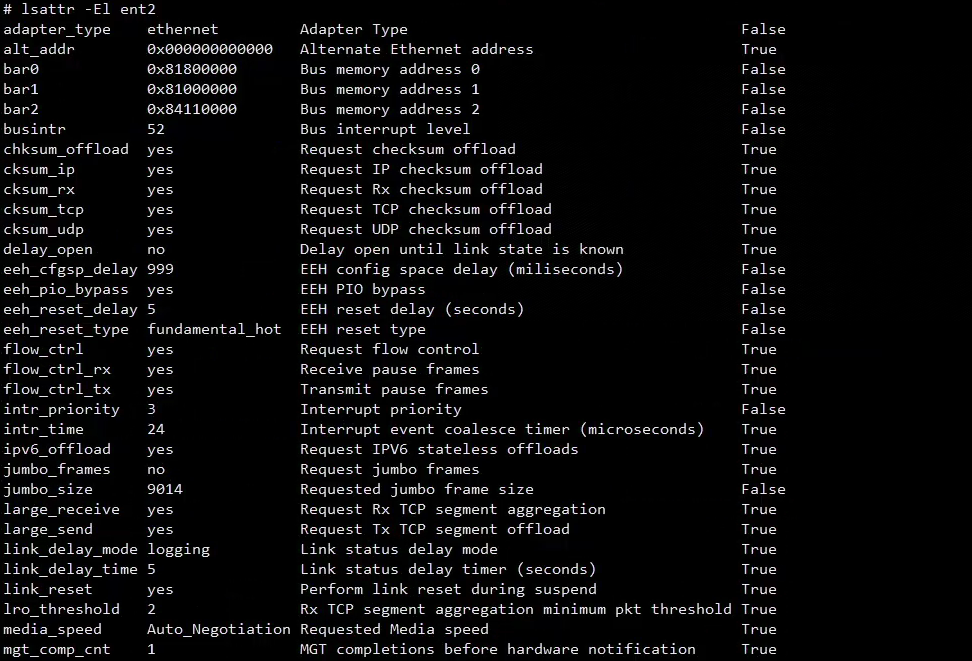The image size is (972, 661).
Task: Click the 'MGT completions before hardware notification' text
Action: coord(497,649)
